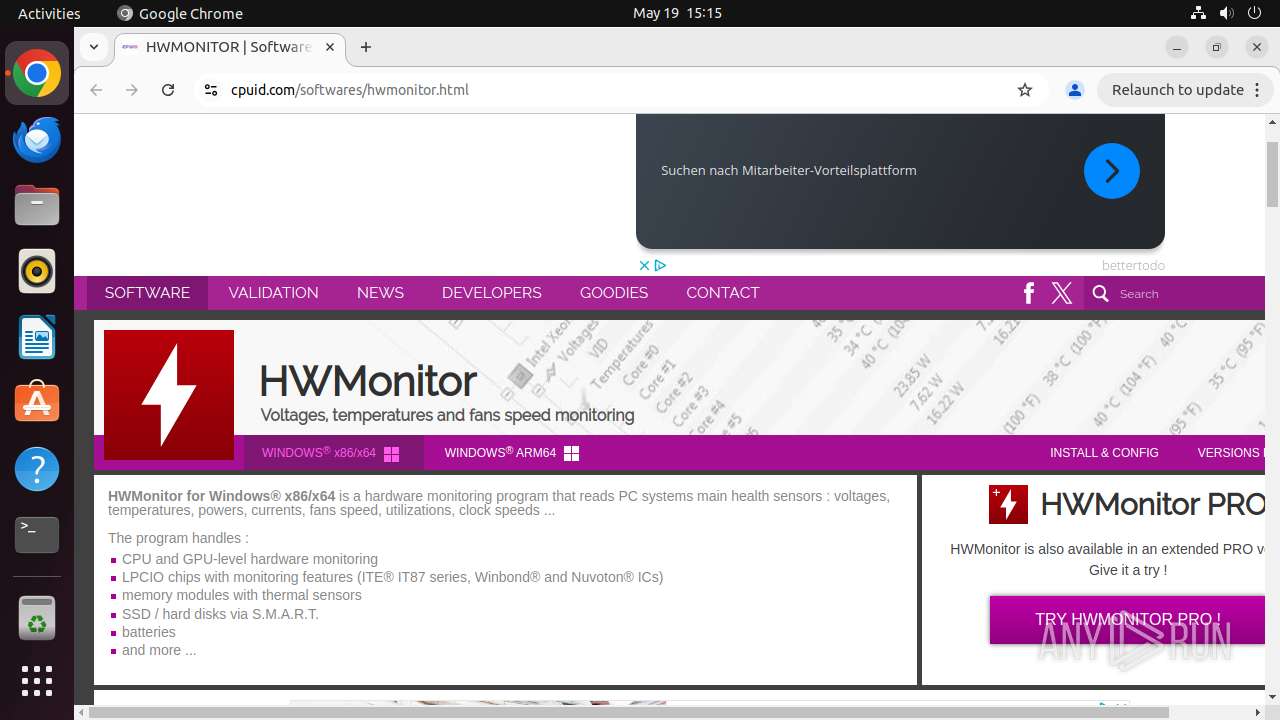Click the HWMonitor title heading
The height and width of the screenshot is (720, 1280).
[x=368, y=381]
